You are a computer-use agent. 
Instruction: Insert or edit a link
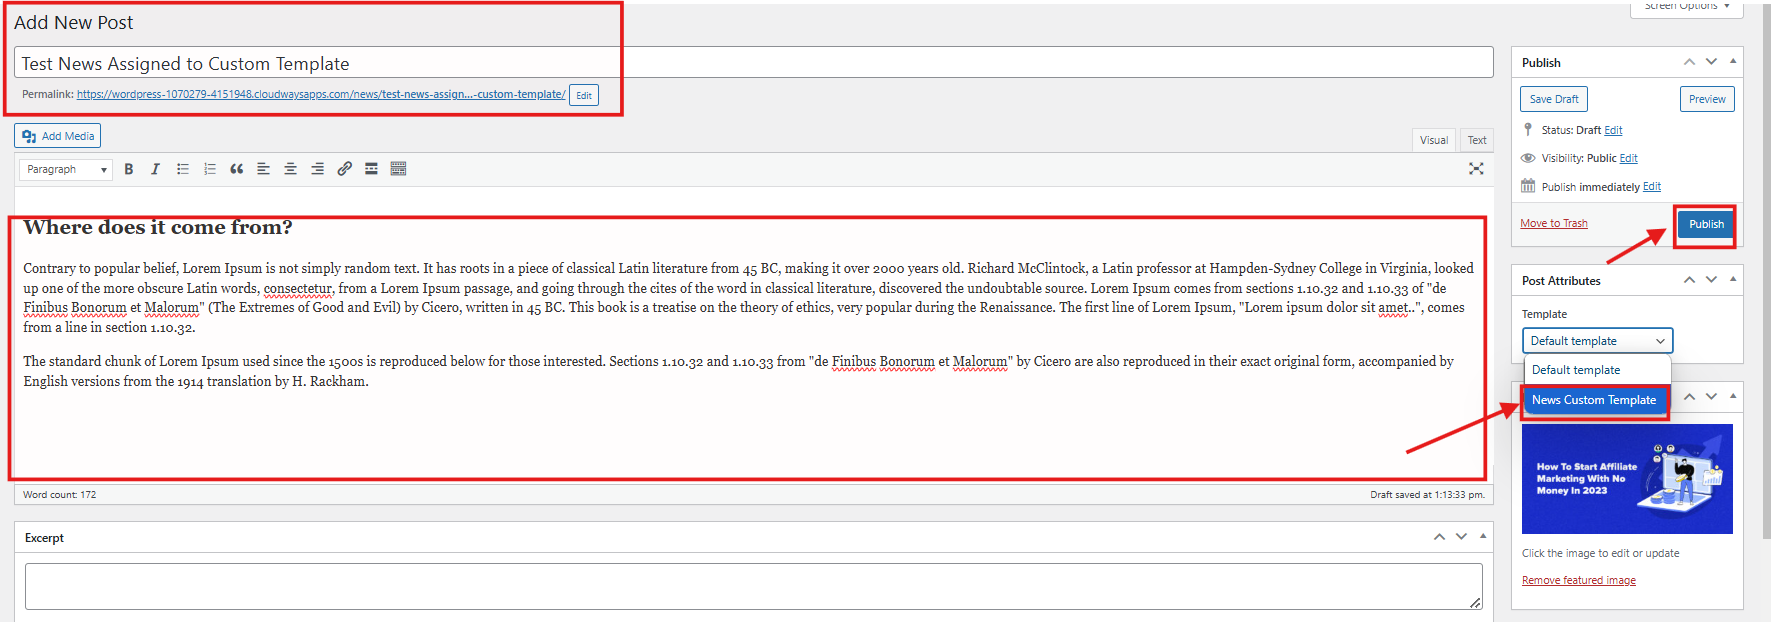click(345, 169)
